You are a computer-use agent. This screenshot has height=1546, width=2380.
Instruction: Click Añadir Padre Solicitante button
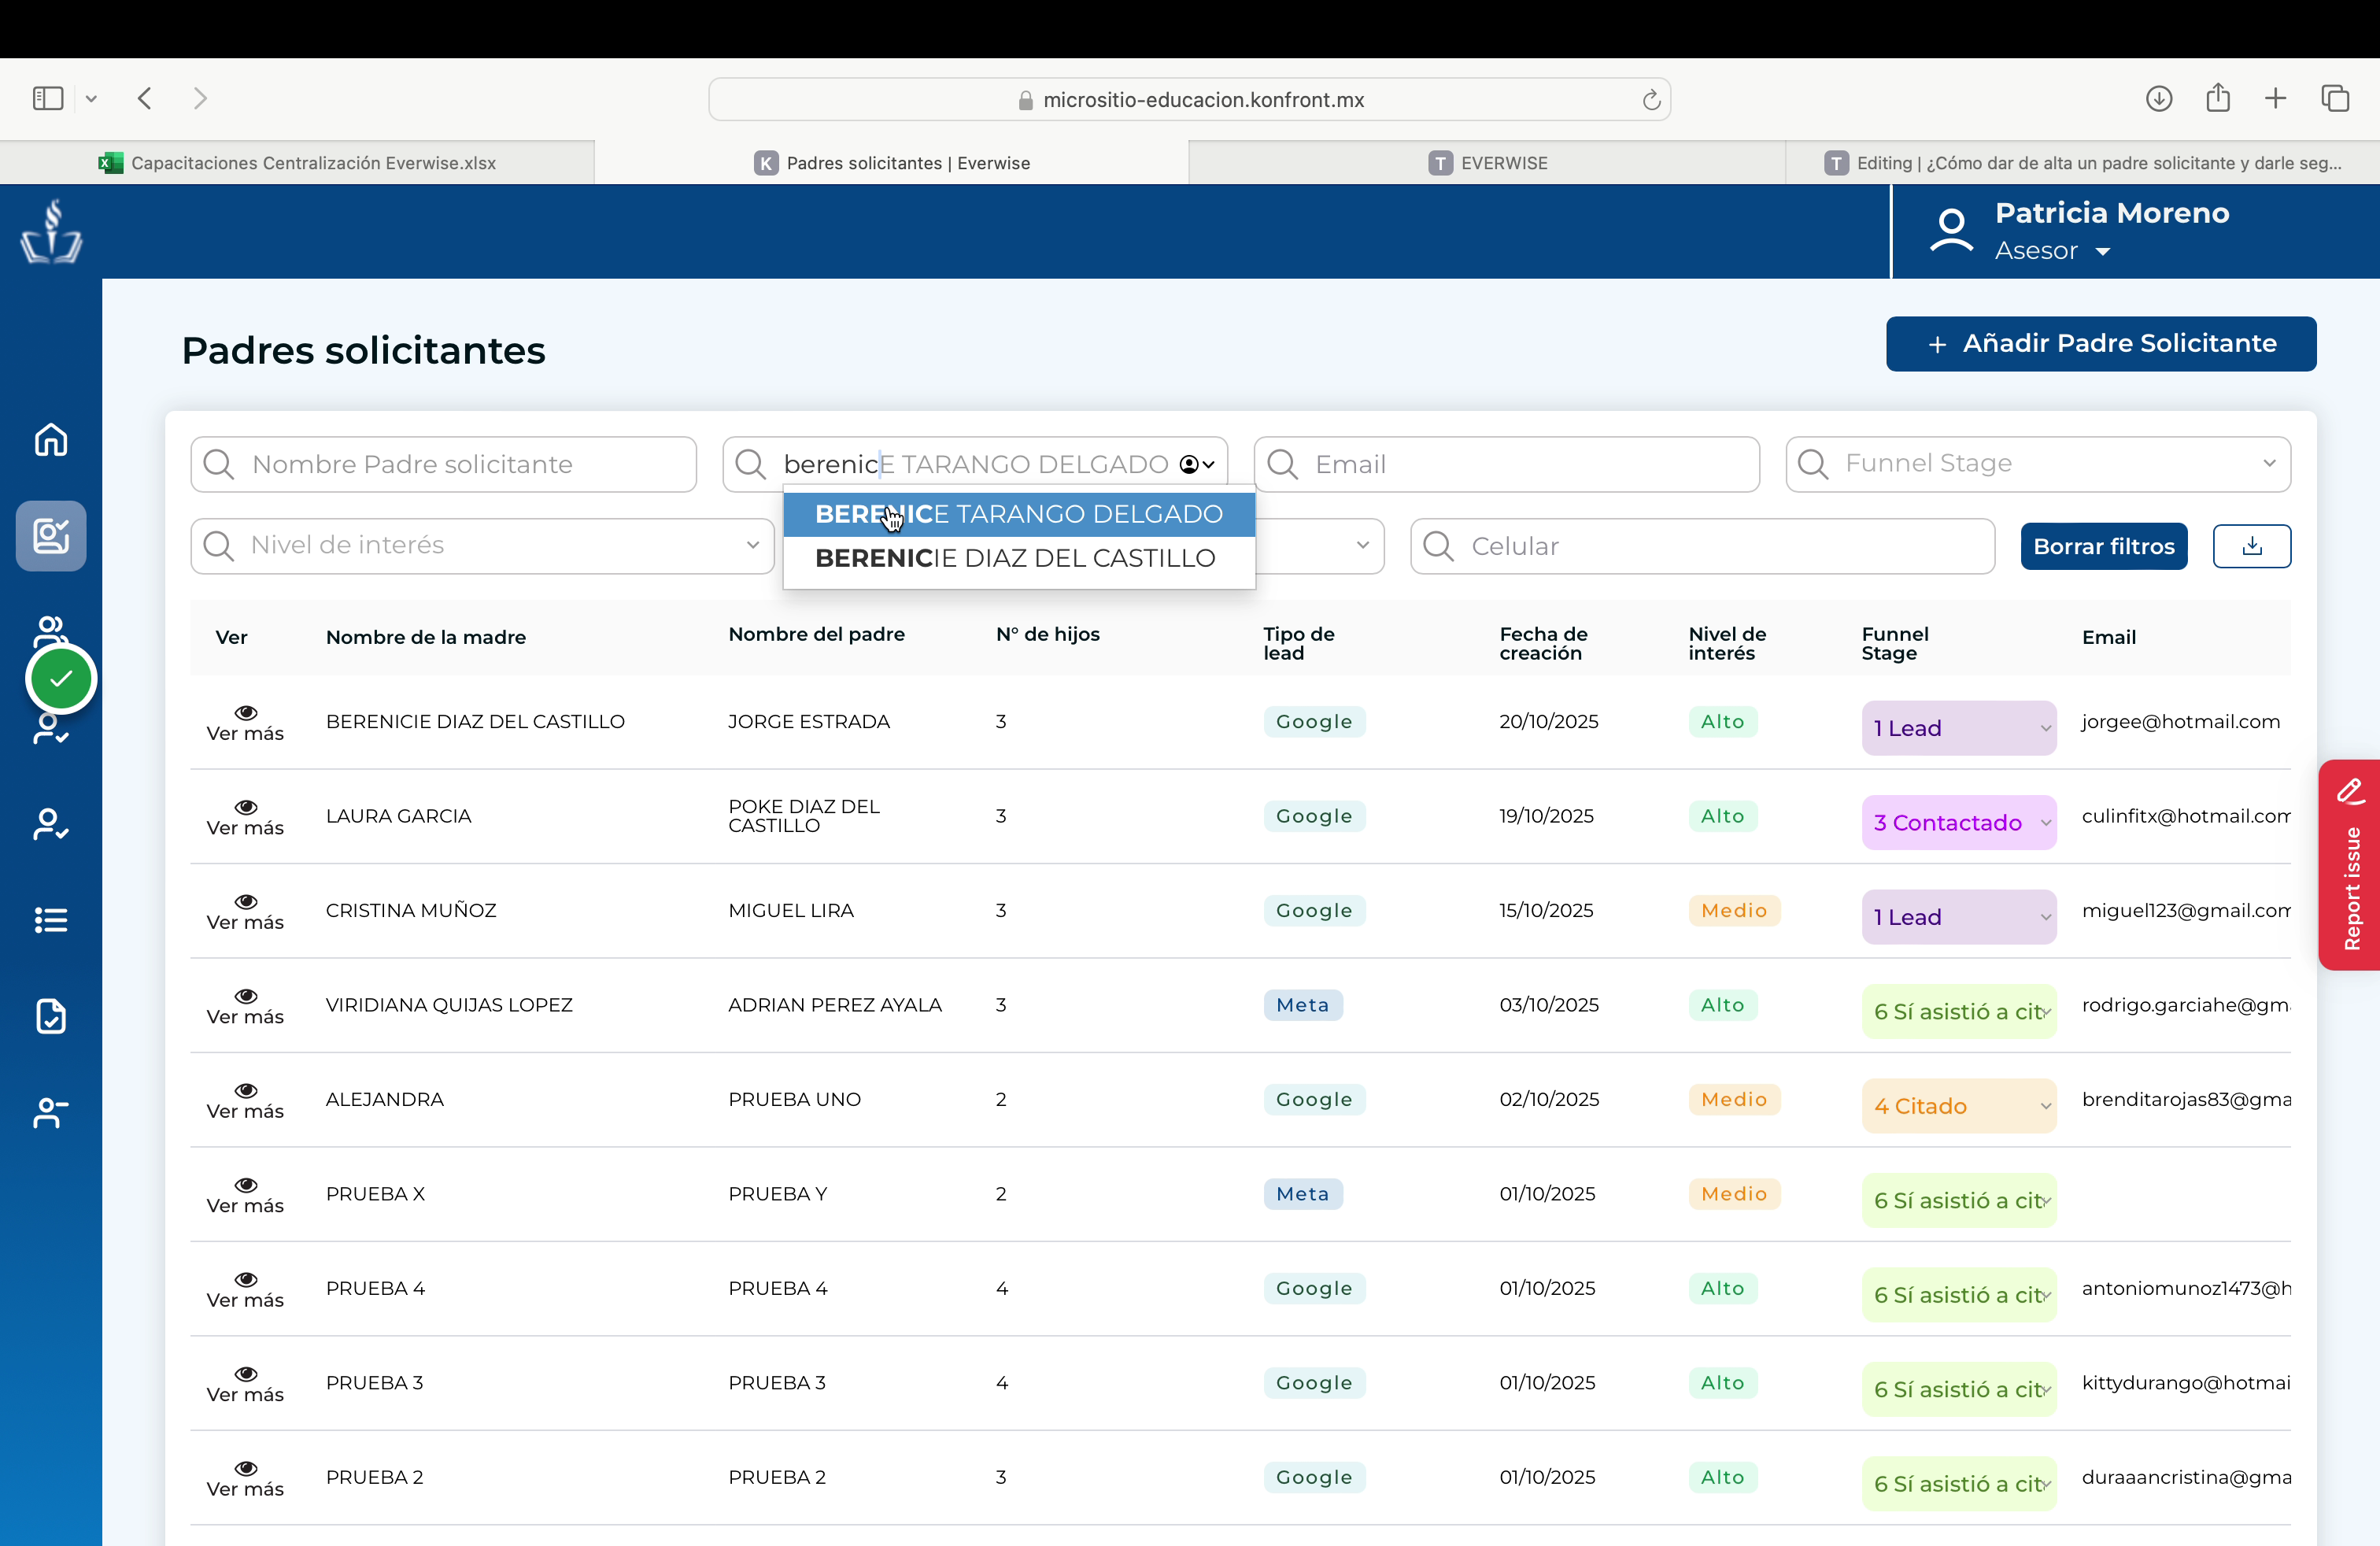click(2100, 344)
